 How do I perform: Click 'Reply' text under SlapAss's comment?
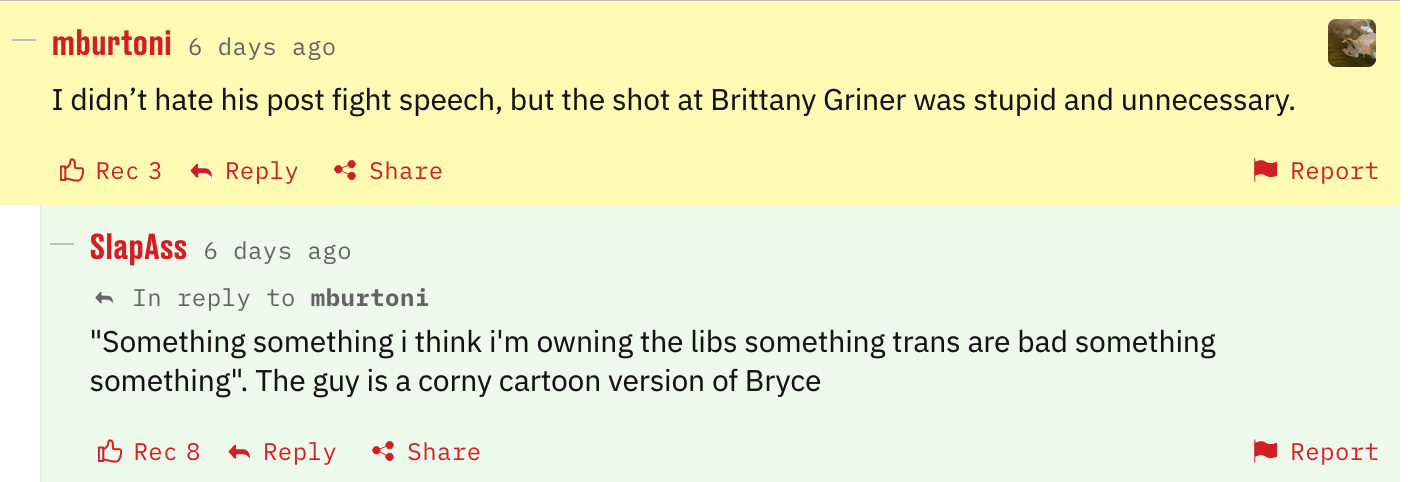click(299, 452)
